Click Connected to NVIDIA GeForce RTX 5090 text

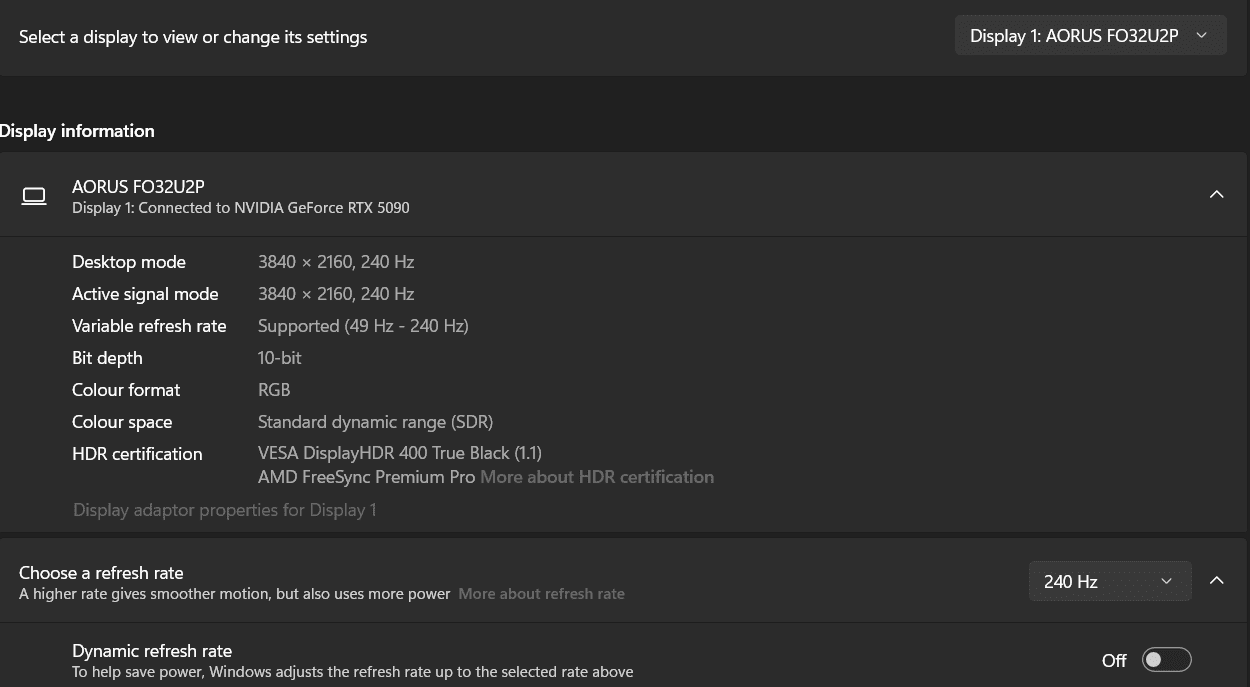(274, 208)
